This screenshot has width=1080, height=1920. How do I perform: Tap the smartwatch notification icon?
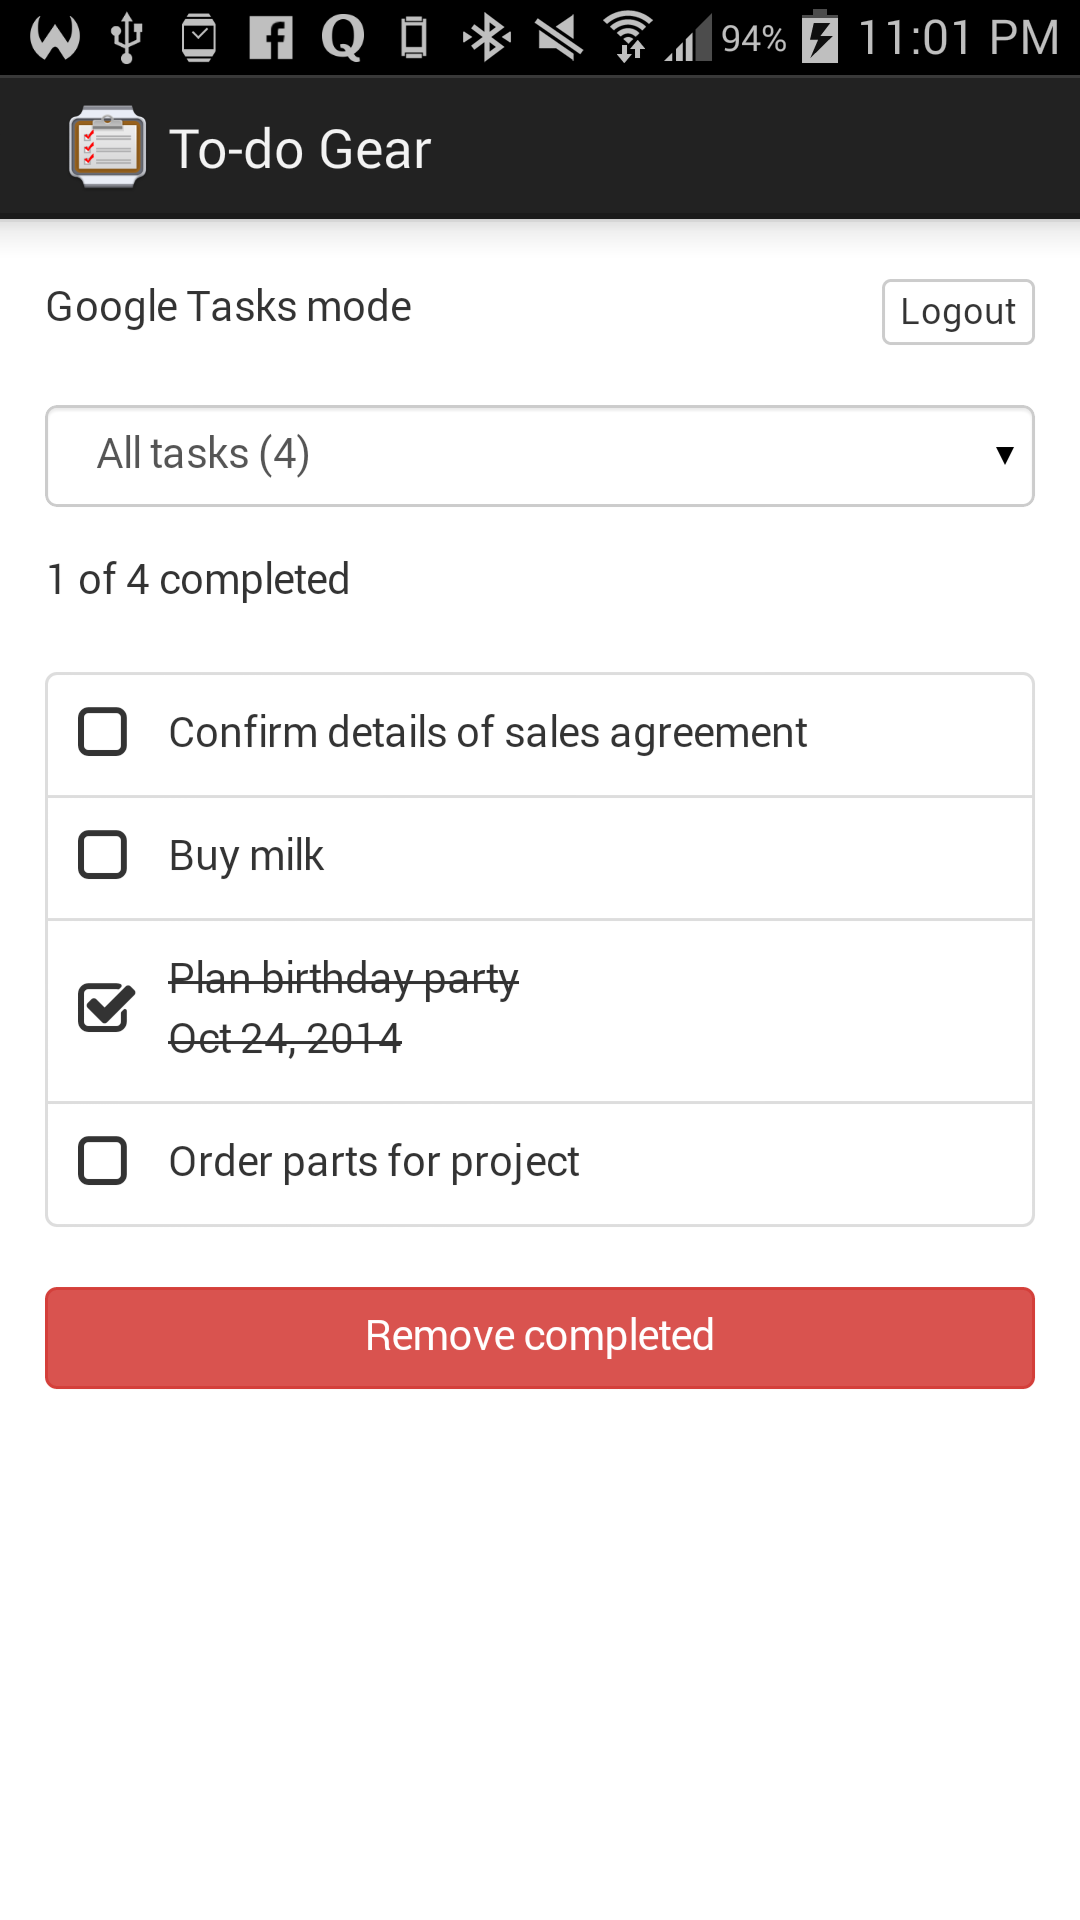pyautogui.click(x=198, y=39)
